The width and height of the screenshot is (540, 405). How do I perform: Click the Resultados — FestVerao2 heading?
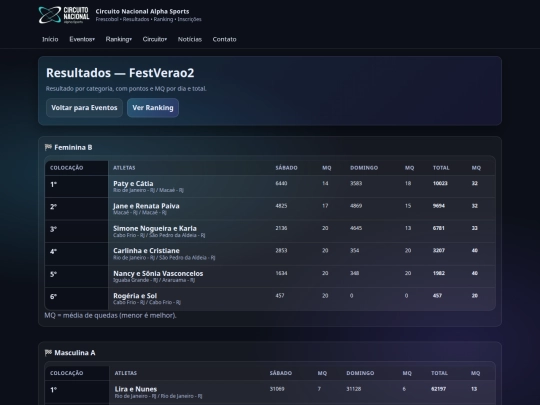click(x=120, y=73)
